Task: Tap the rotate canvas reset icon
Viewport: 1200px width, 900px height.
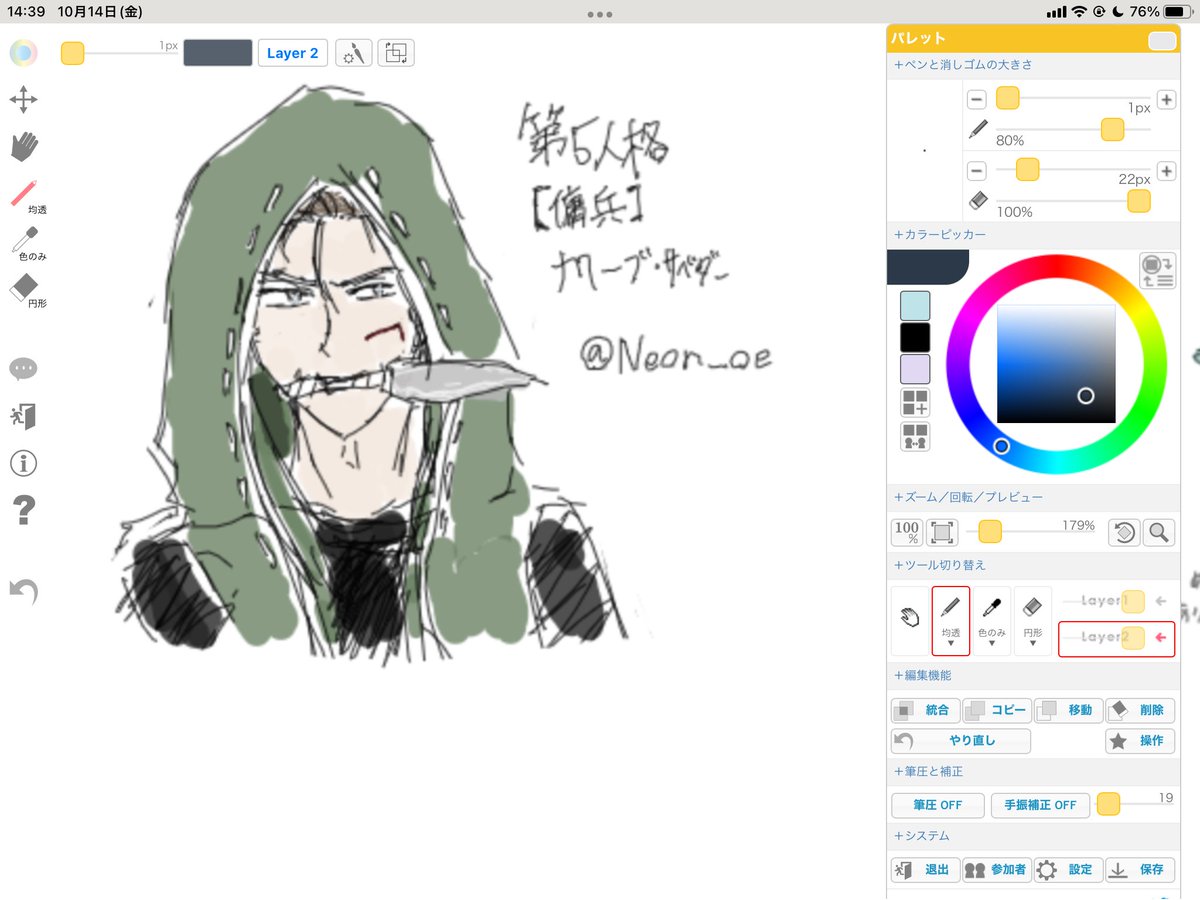Action: pos(1124,532)
